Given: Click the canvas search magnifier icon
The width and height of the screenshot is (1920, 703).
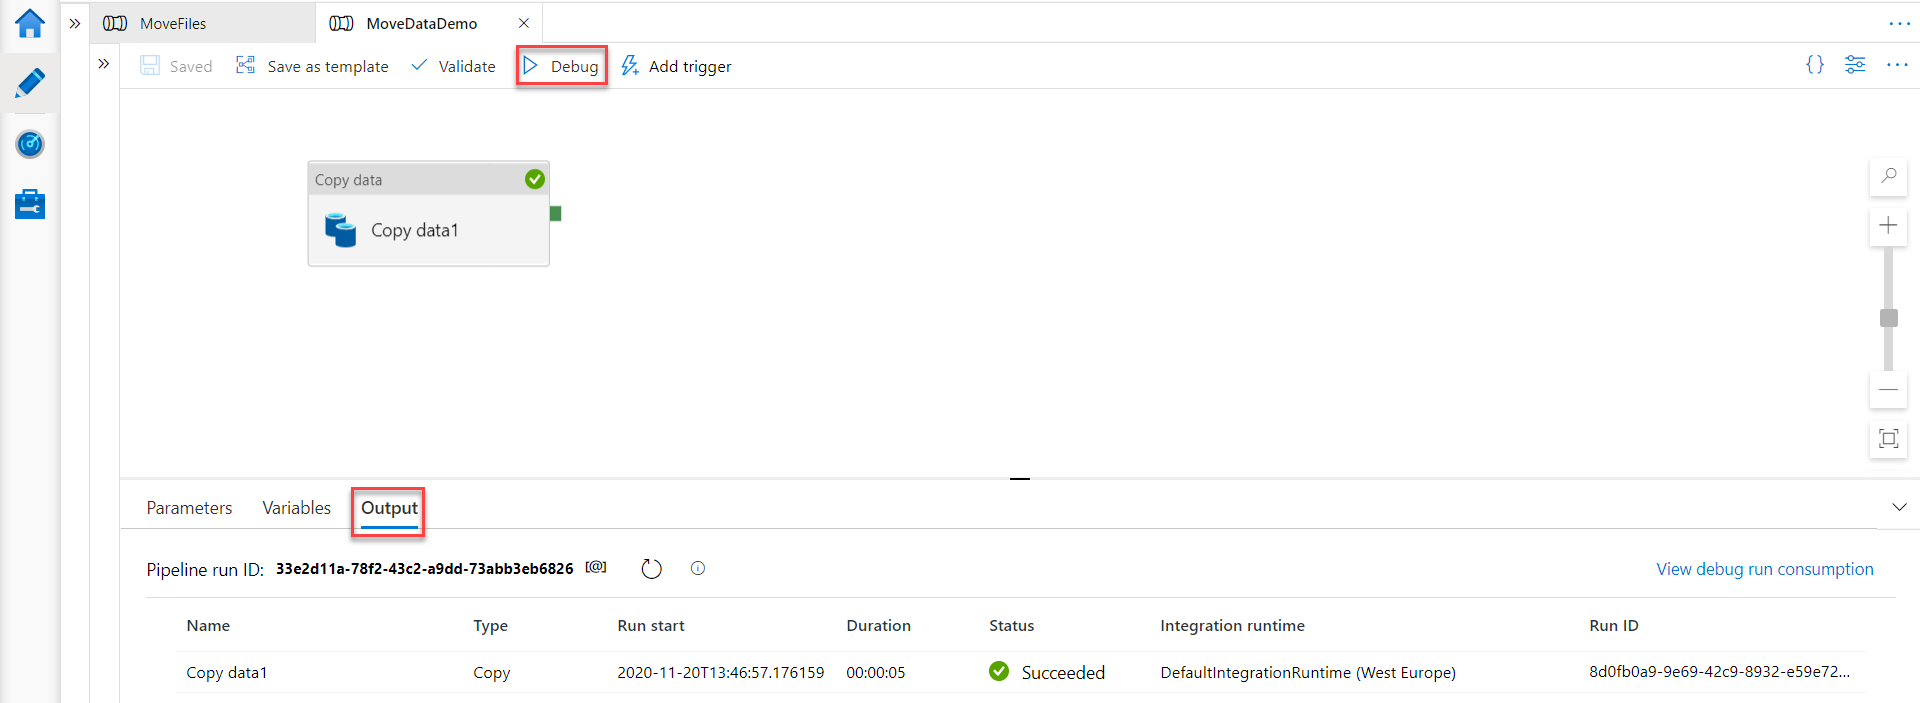Looking at the screenshot, I should pos(1888,176).
